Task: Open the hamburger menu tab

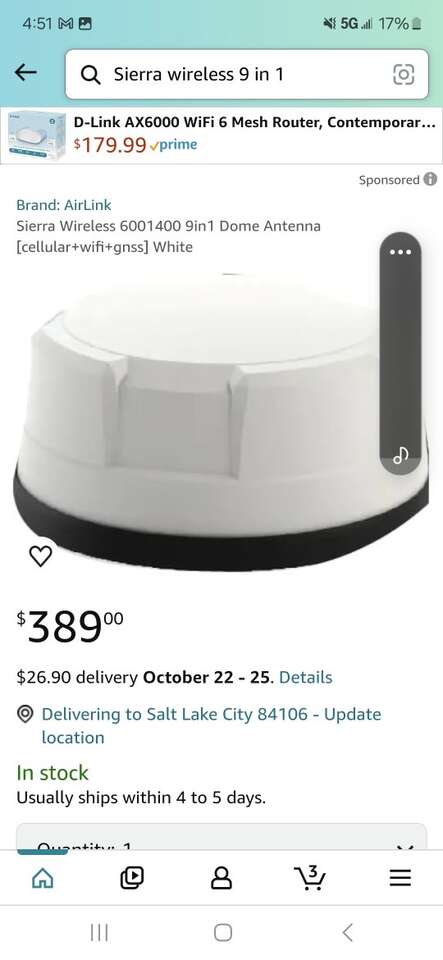Action: click(400, 879)
